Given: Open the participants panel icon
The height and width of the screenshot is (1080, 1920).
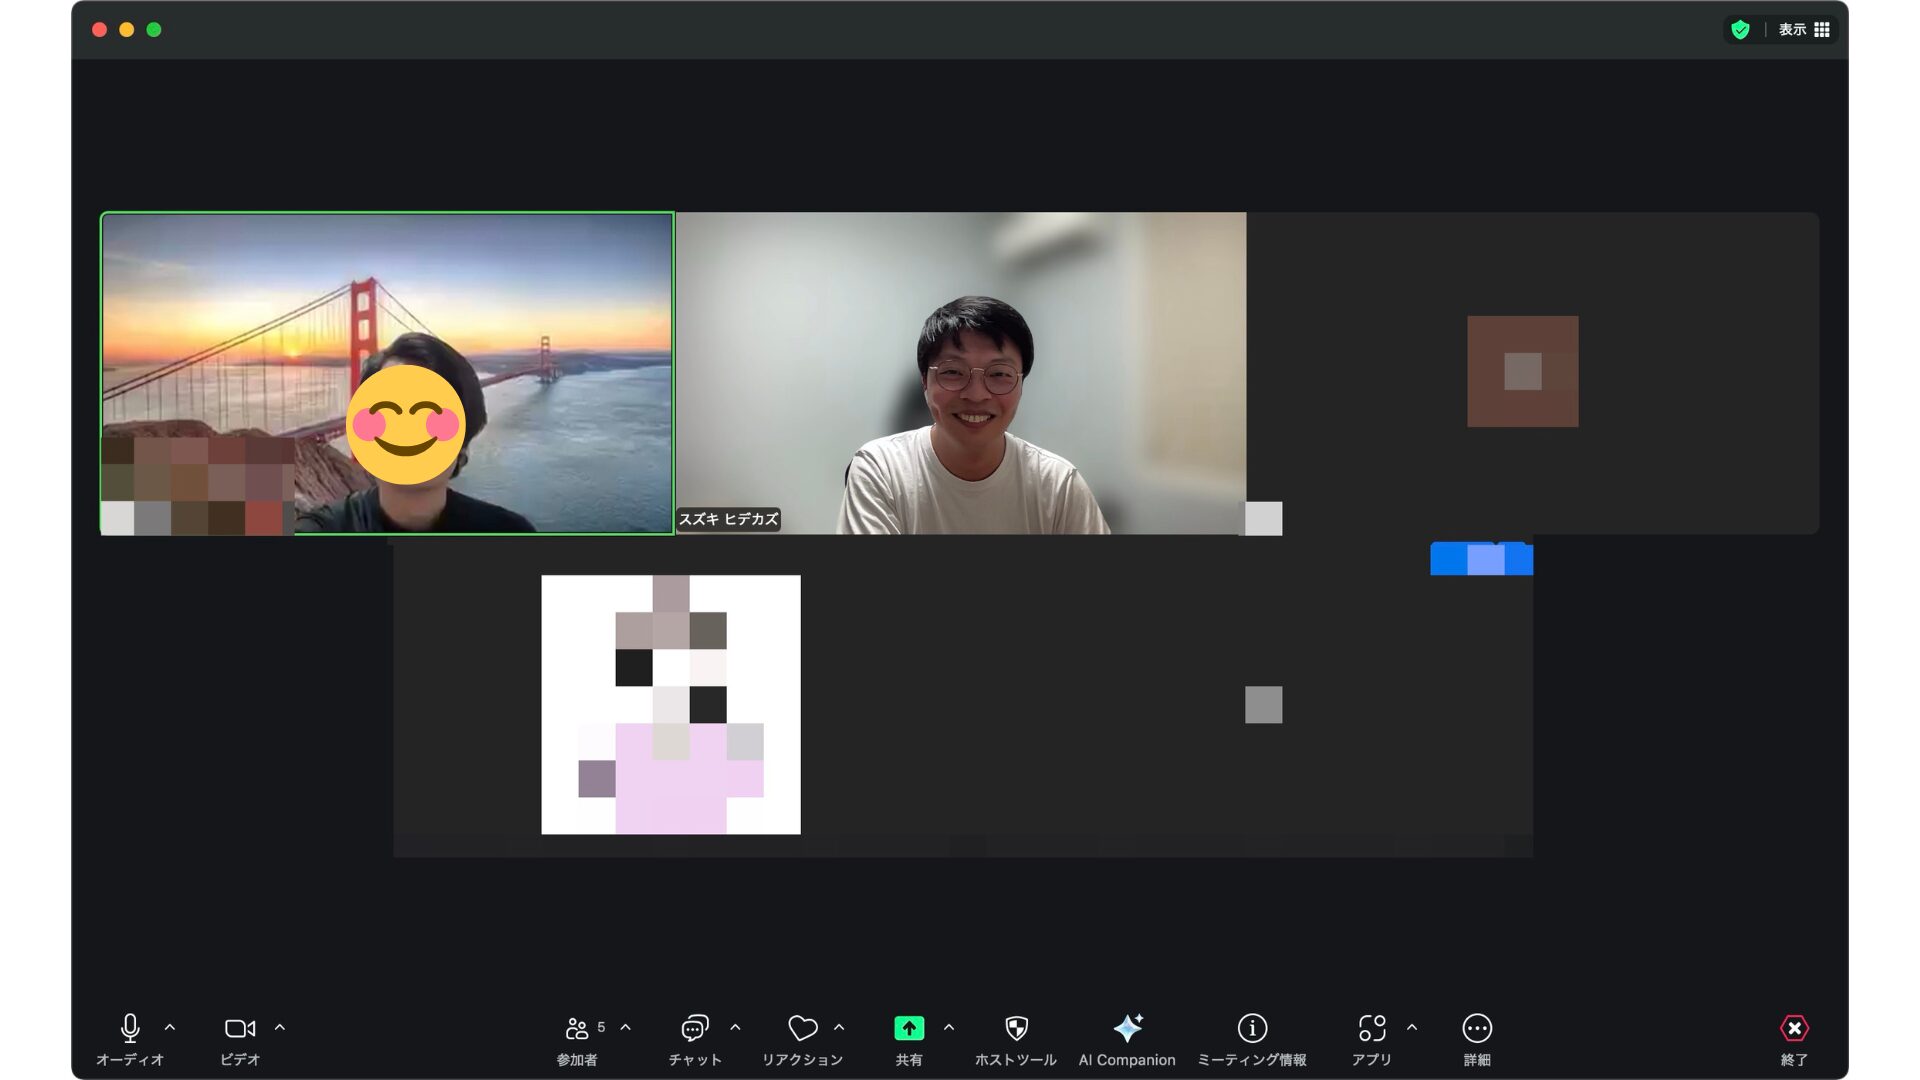Looking at the screenshot, I should tap(577, 1028).
